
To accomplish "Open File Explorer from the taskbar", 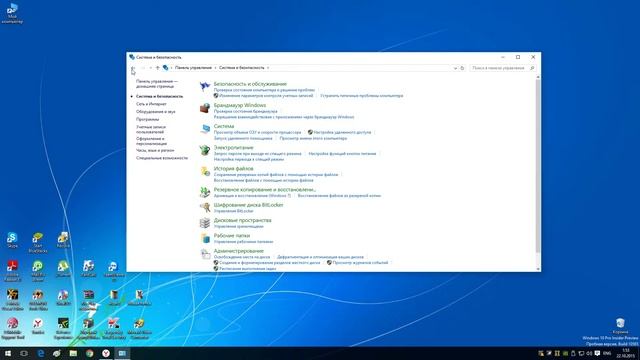I will 73,353.
